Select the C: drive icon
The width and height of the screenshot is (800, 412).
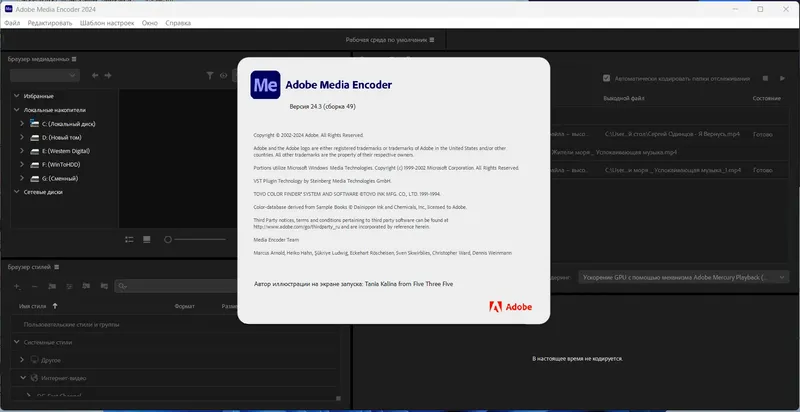[x=35, y=123]
